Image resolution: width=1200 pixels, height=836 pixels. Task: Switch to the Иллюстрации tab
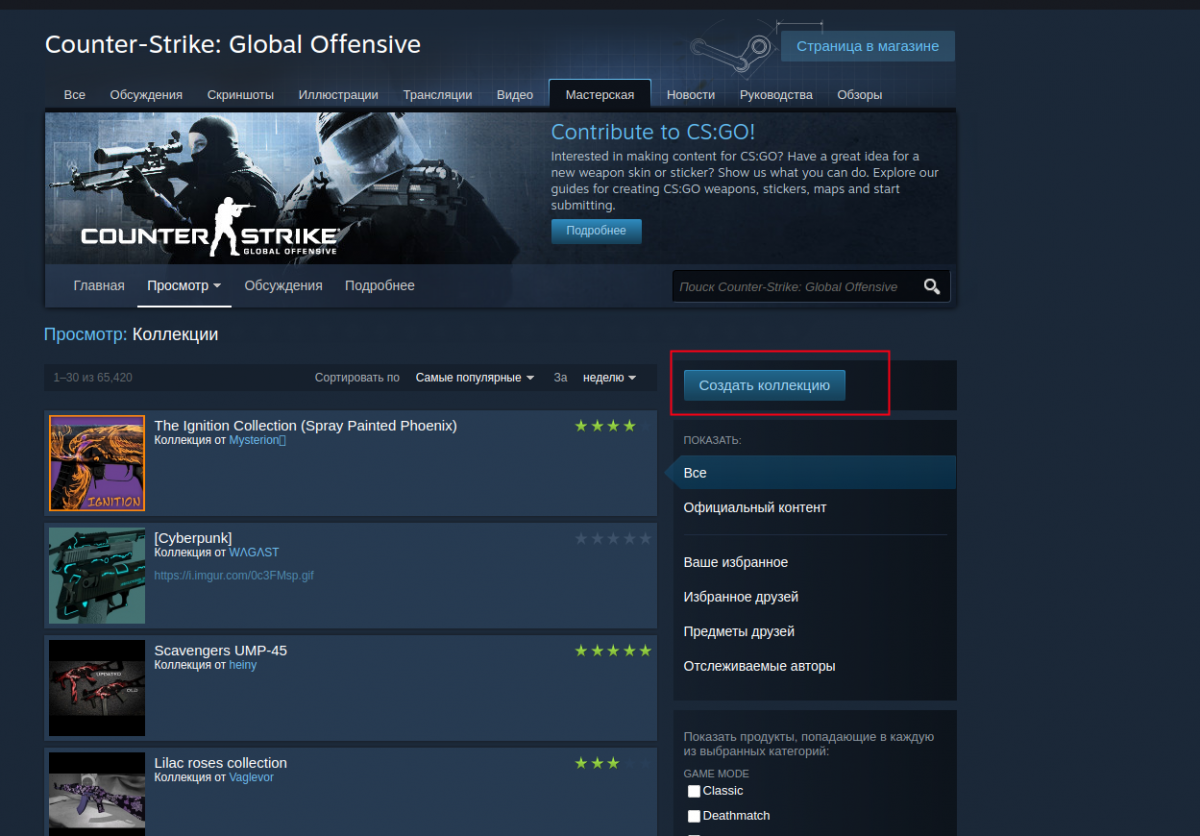point(338,95)
